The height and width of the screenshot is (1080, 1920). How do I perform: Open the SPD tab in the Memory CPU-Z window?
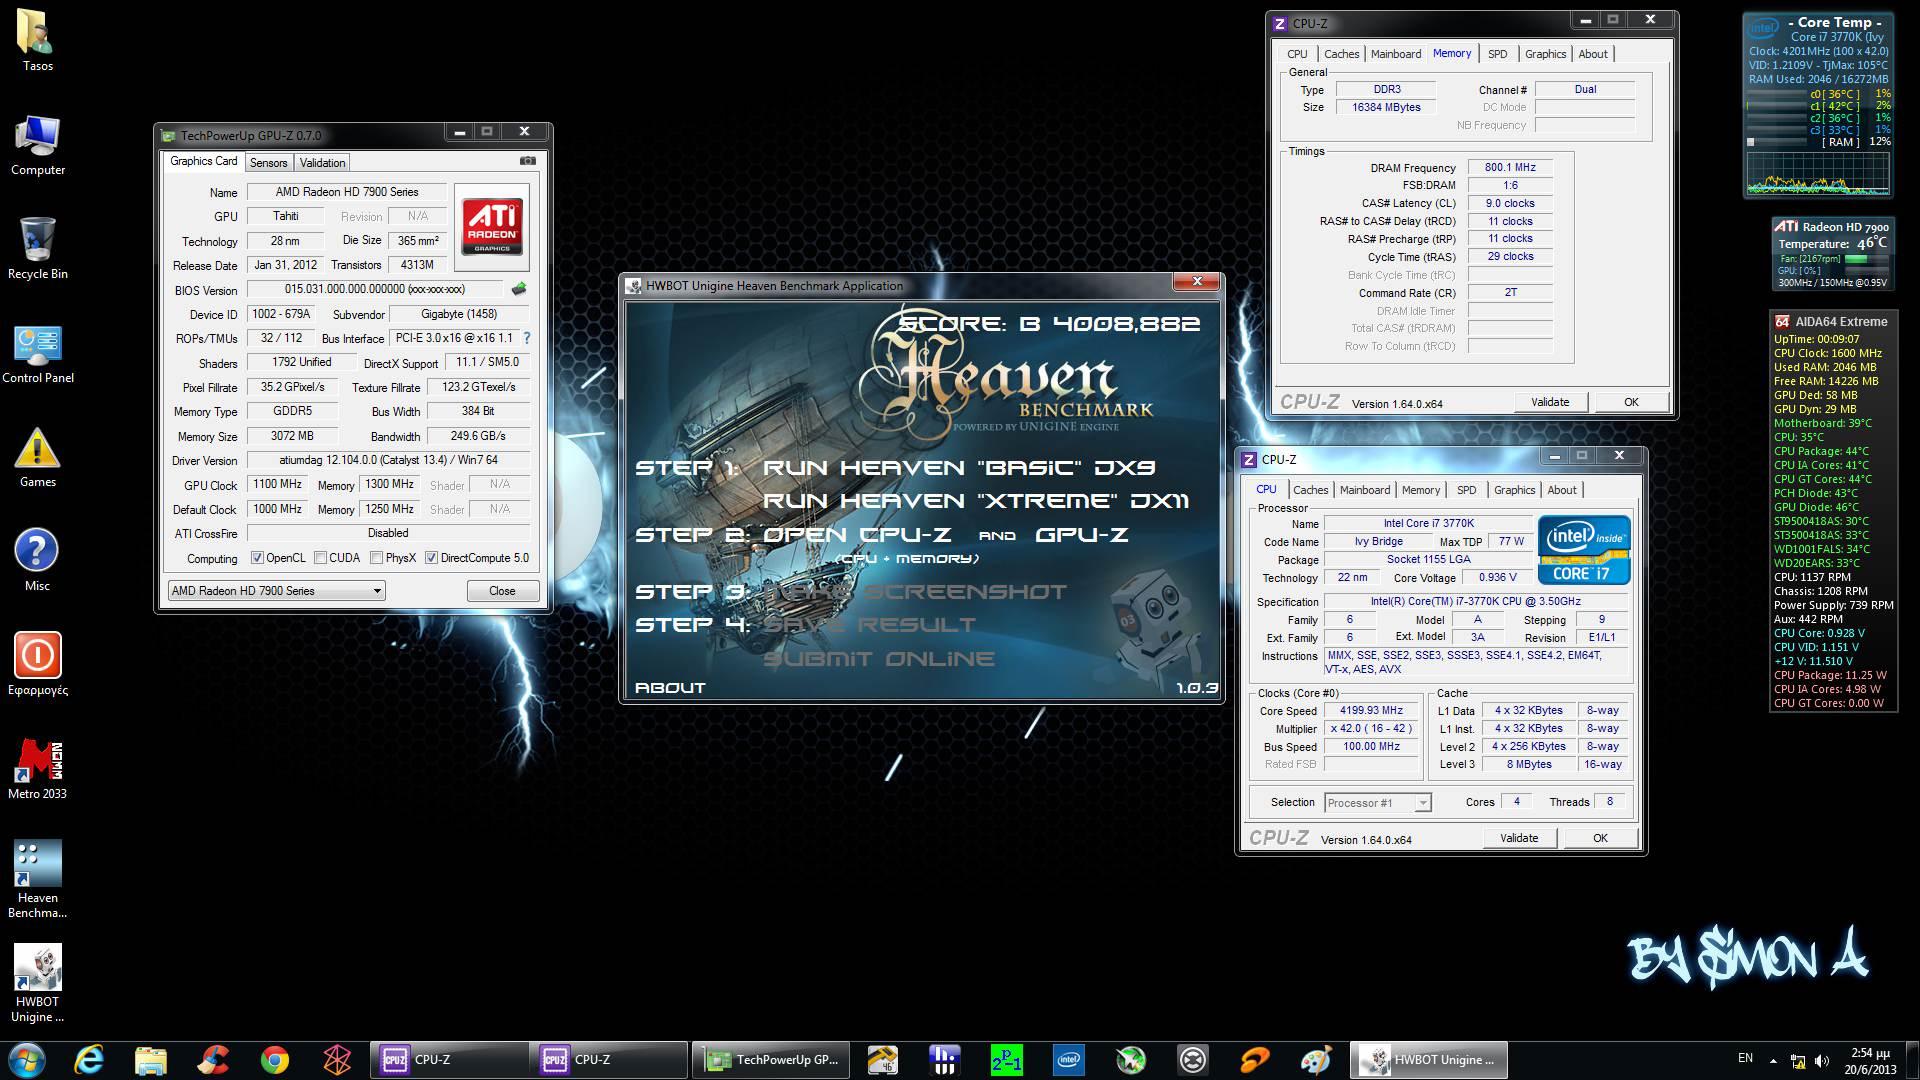pyautogui.click(x=1497, y=54)
